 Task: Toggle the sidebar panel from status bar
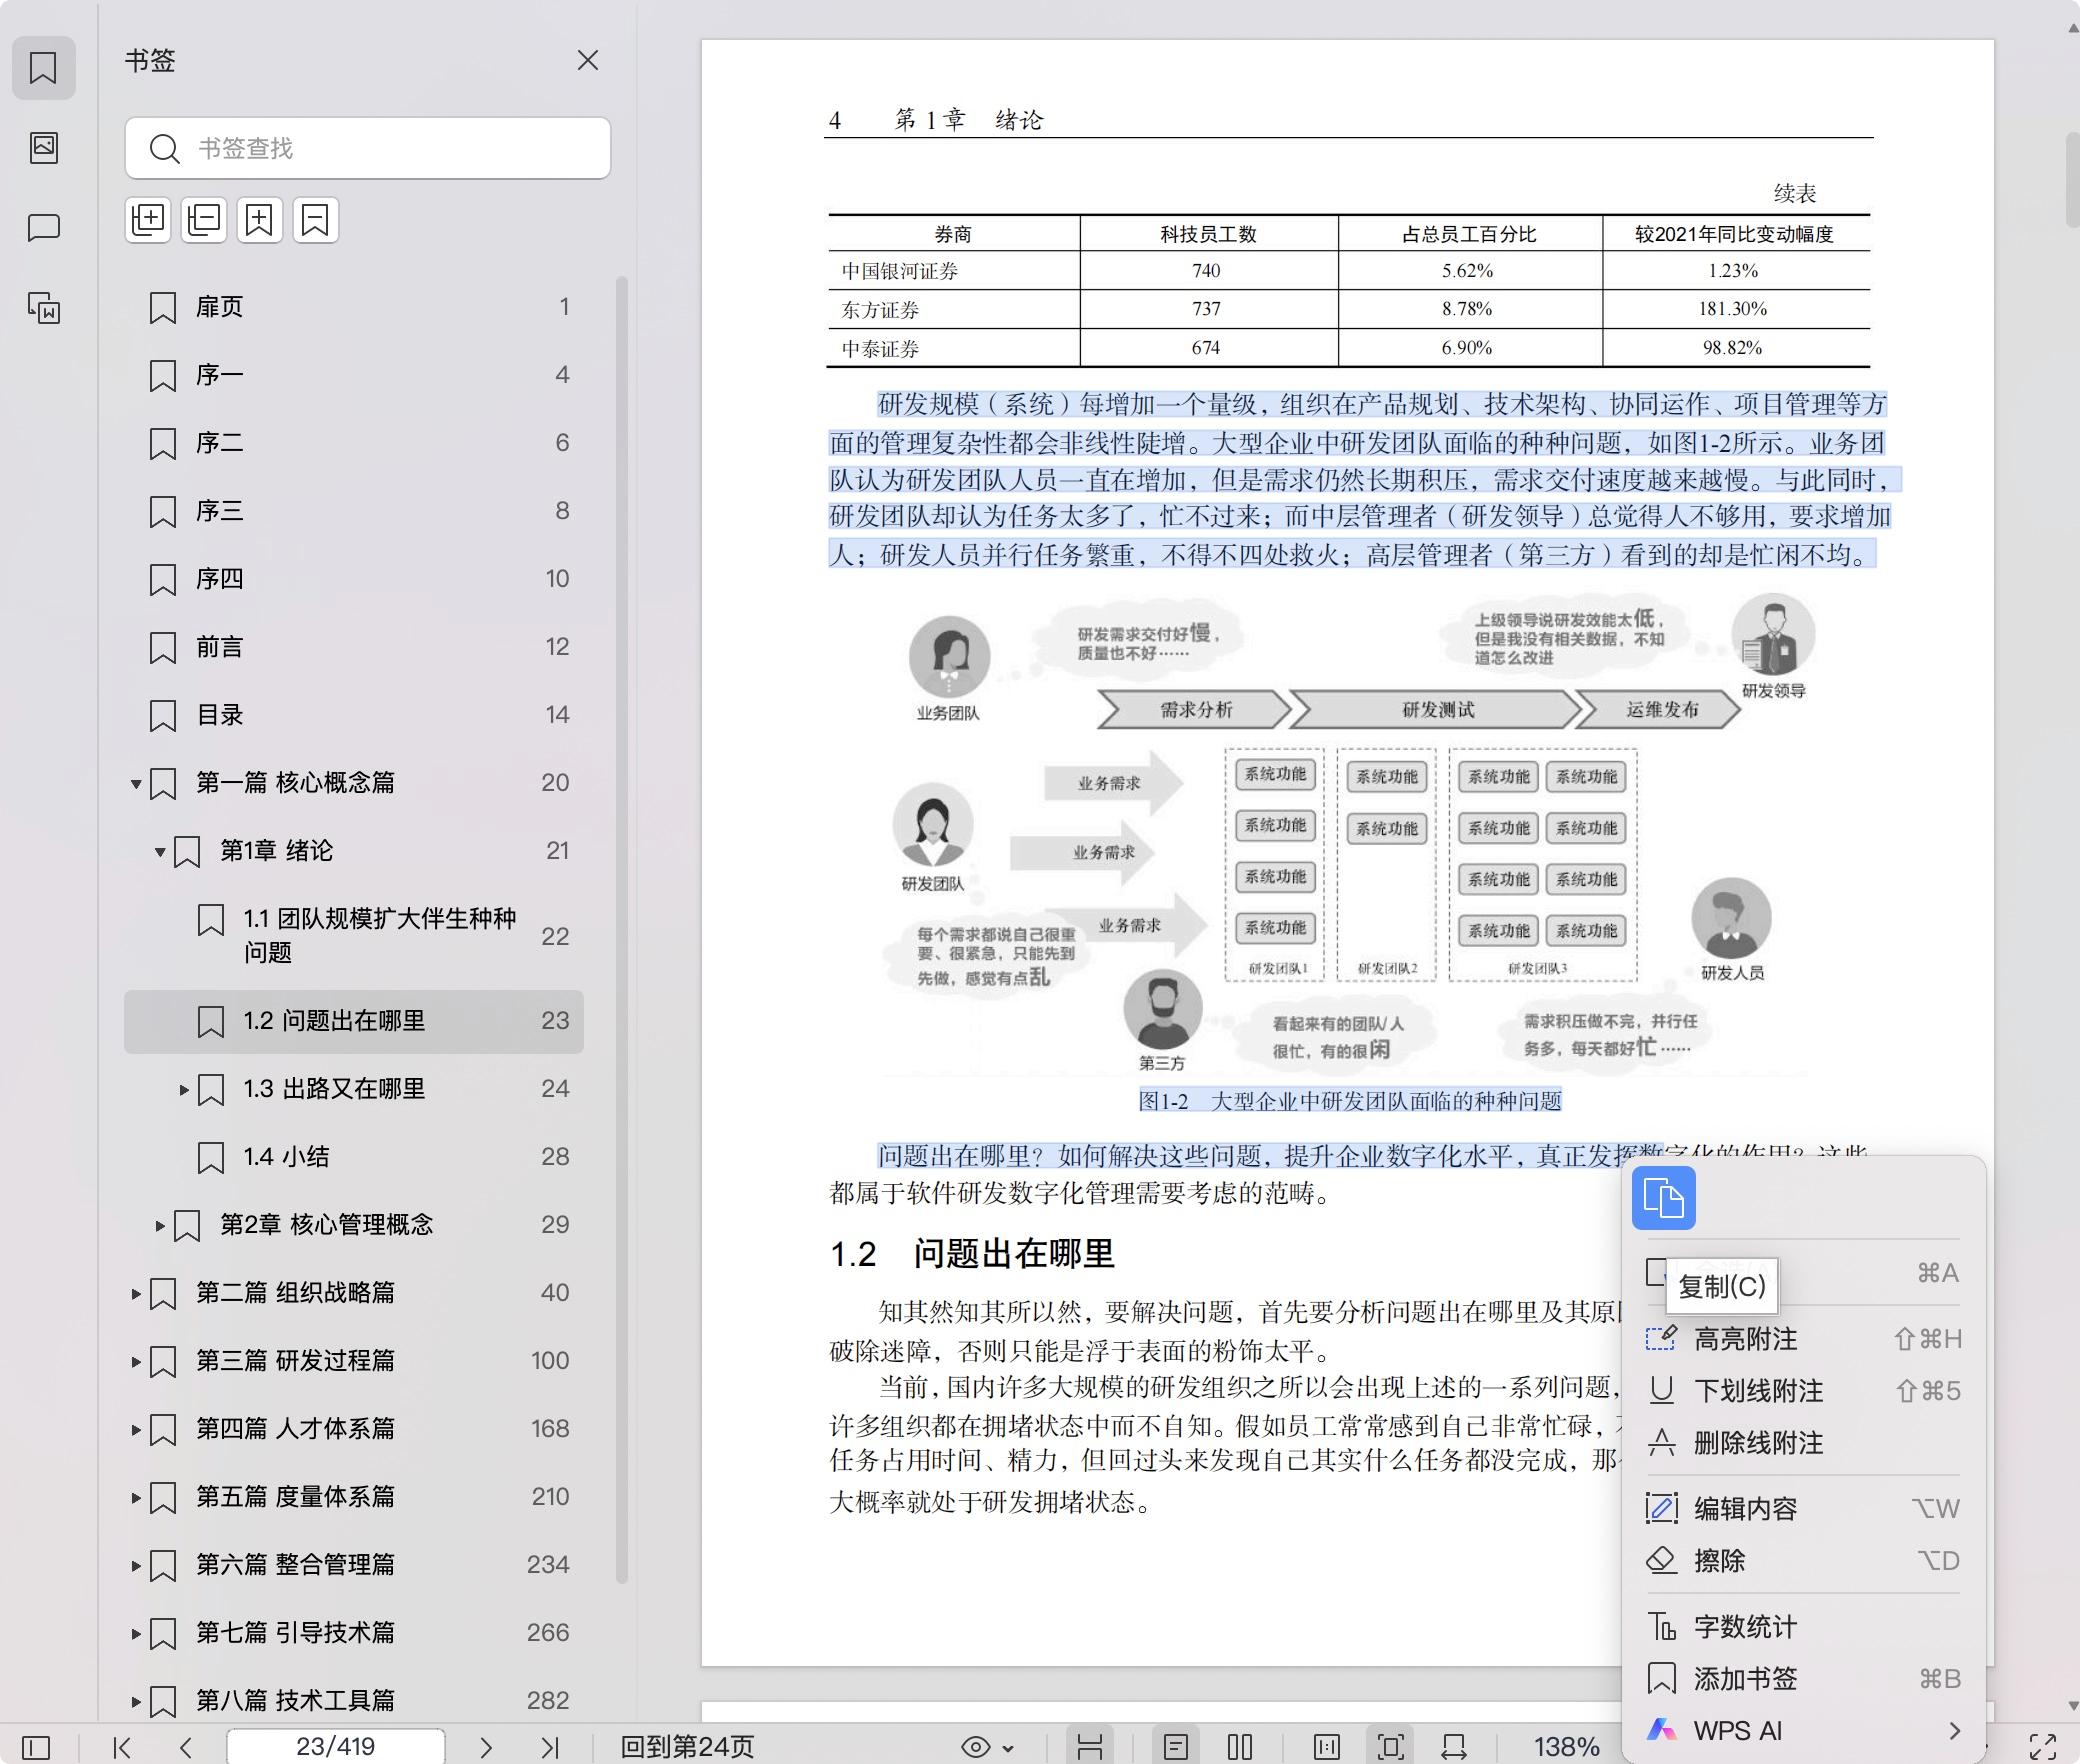[36, 1747]
